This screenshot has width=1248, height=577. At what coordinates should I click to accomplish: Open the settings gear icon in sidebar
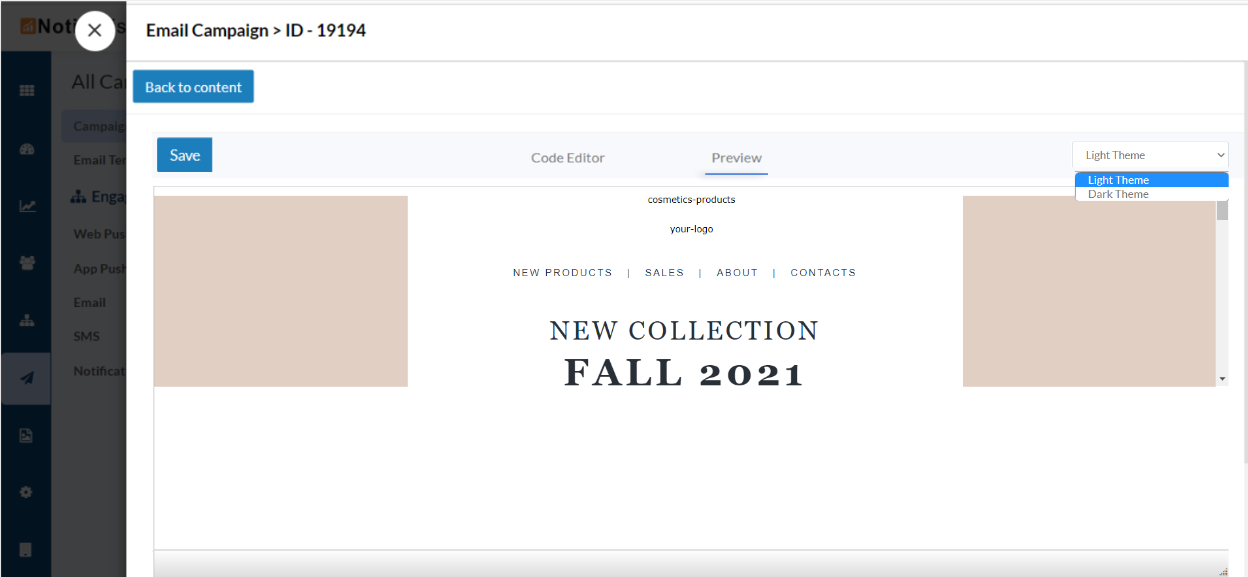[x=27, y=492]
